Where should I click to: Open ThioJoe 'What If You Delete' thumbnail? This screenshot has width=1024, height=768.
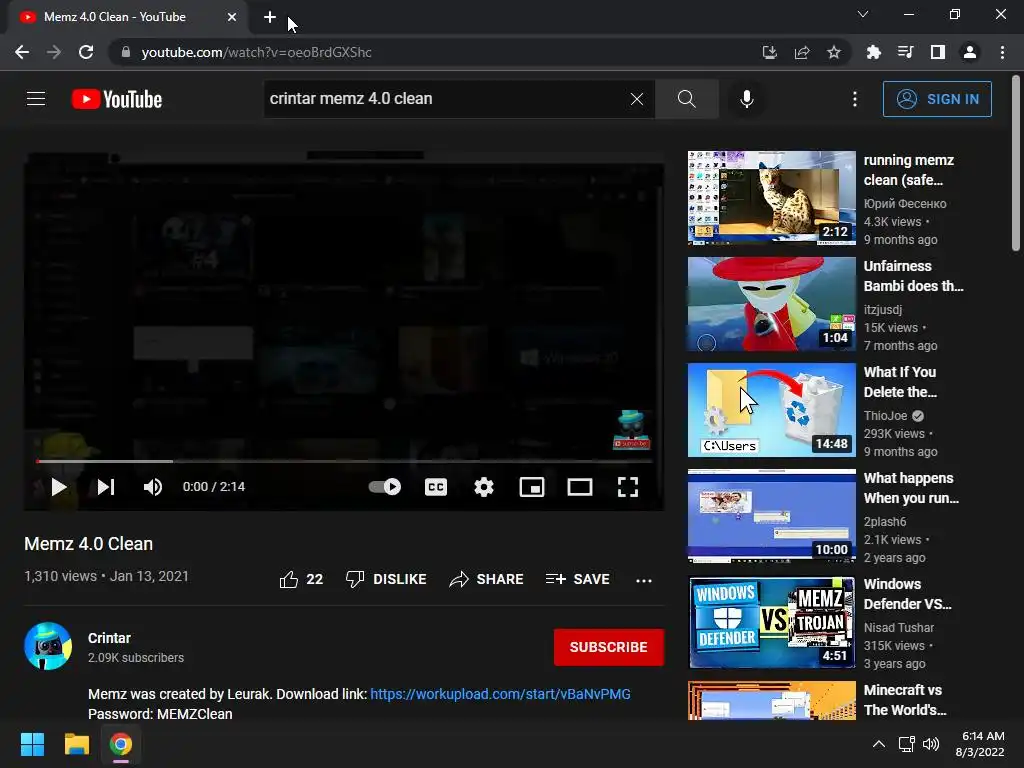coord(771,409)
